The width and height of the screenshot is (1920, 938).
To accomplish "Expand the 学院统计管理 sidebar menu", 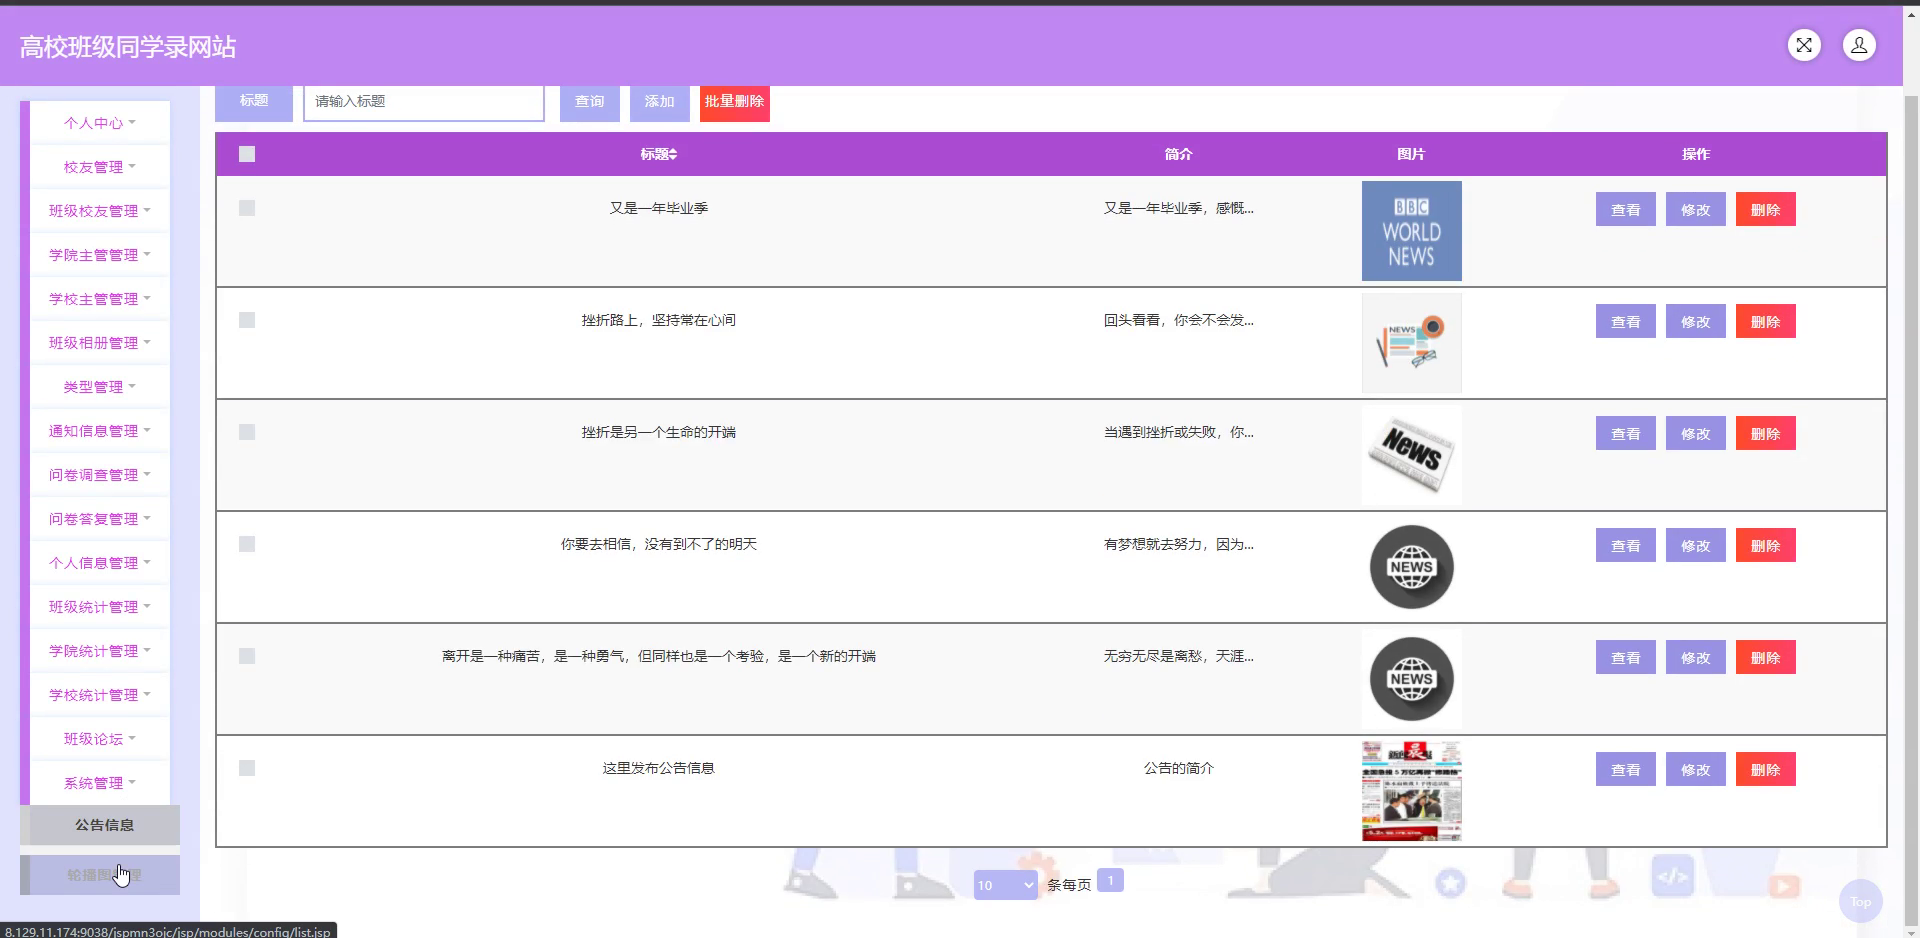I will [x=100, y=651].
